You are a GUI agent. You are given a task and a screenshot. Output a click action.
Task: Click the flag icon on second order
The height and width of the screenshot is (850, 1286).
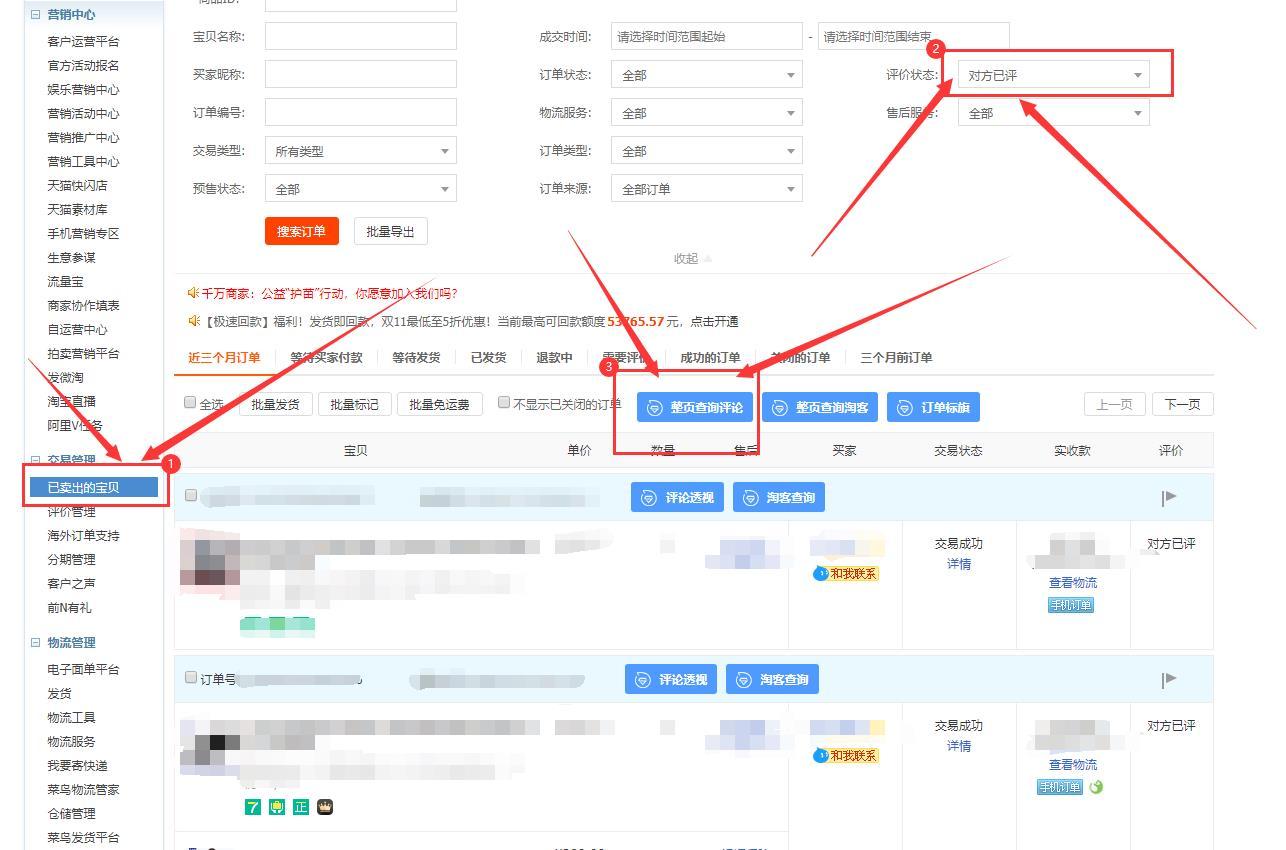(1169, 679)
